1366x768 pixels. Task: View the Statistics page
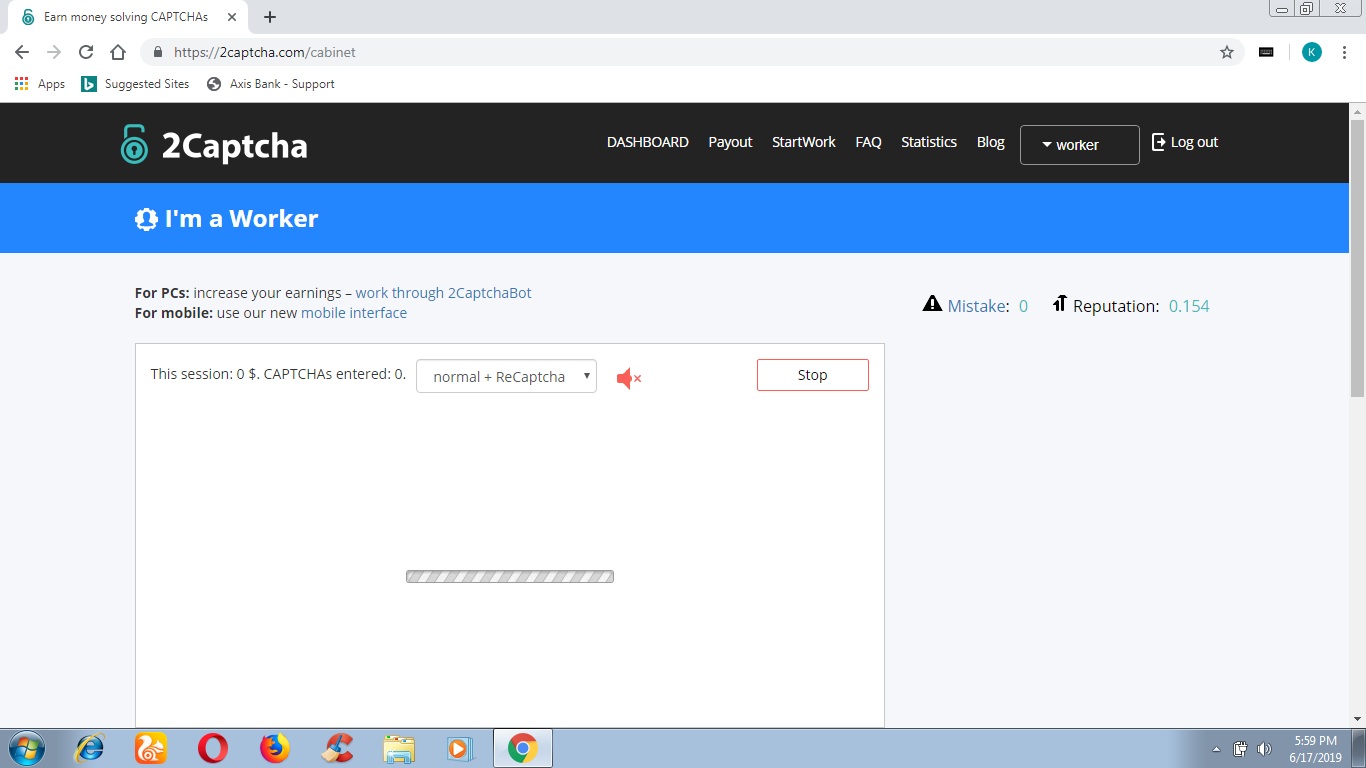(929, 142)
